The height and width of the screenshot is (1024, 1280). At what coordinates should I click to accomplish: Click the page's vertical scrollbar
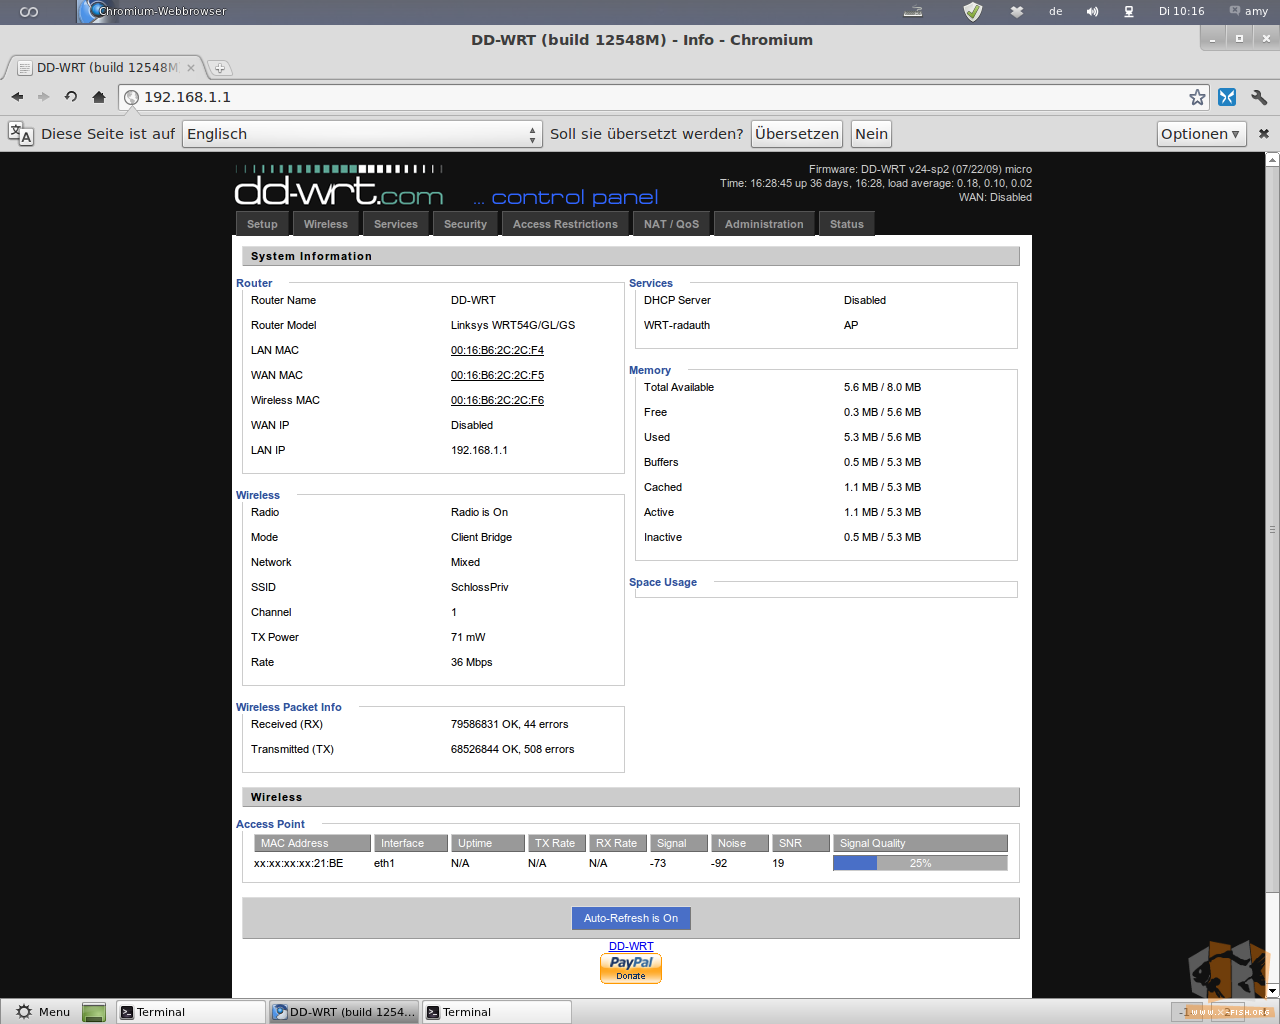(x=1272, y=529)
